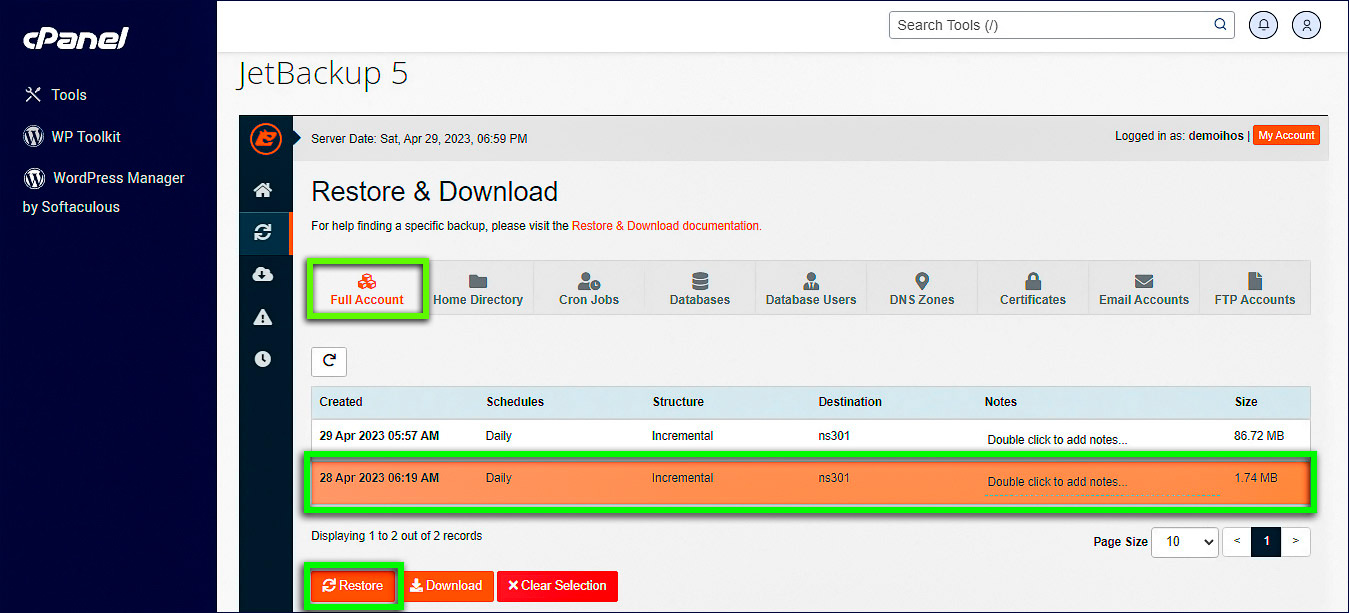
Task: Open the user profile icon
Action: tap(1306, 25)
